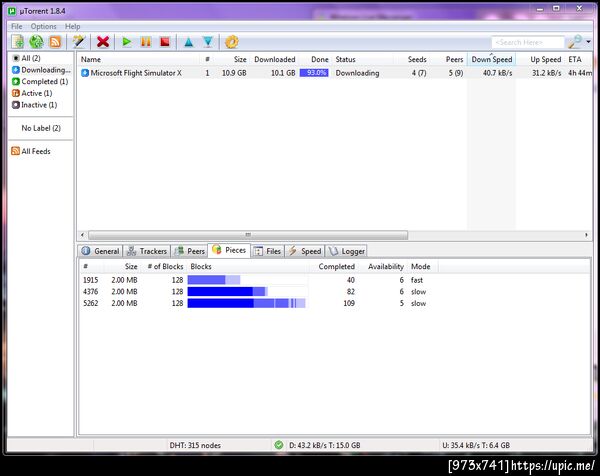The image size is (600, 476).
Task: Open the Options menu
Action: pyautogui.click(x=43, y=26)
